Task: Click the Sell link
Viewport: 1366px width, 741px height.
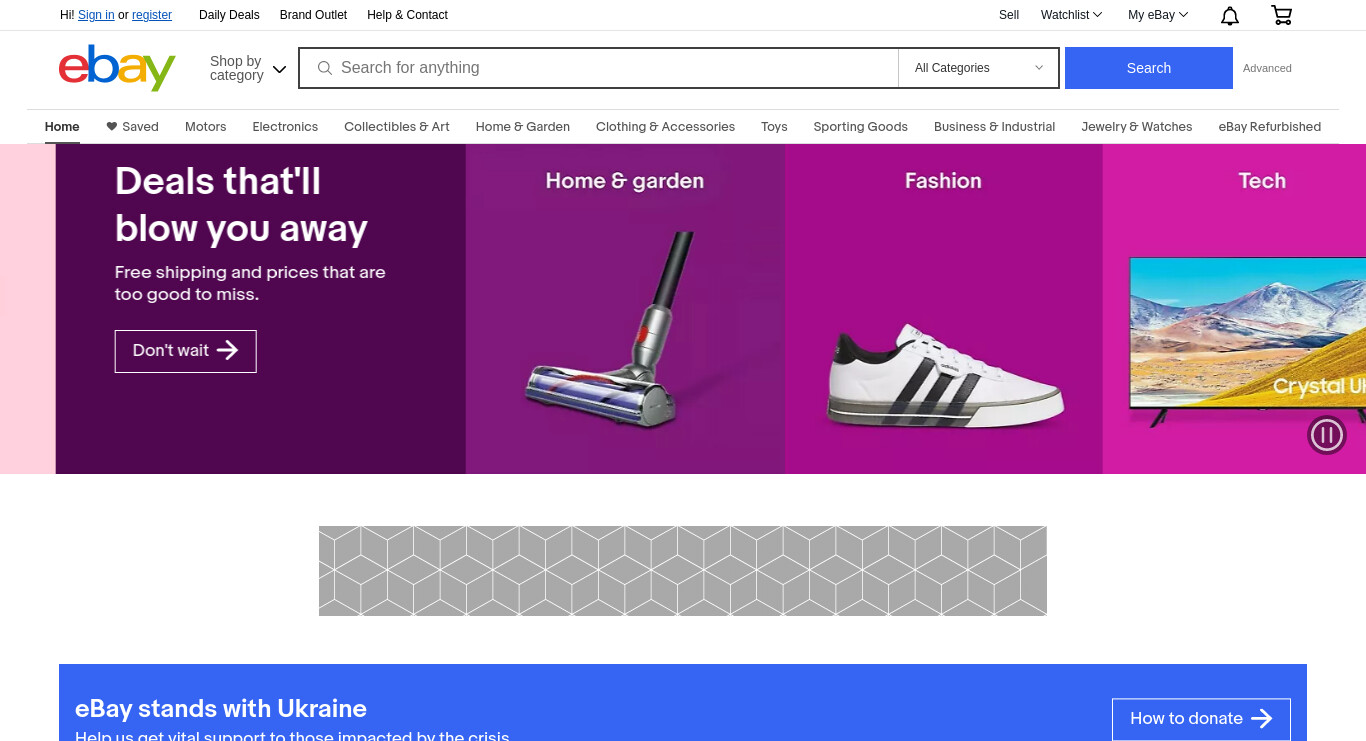Action: click(1009, 15)
